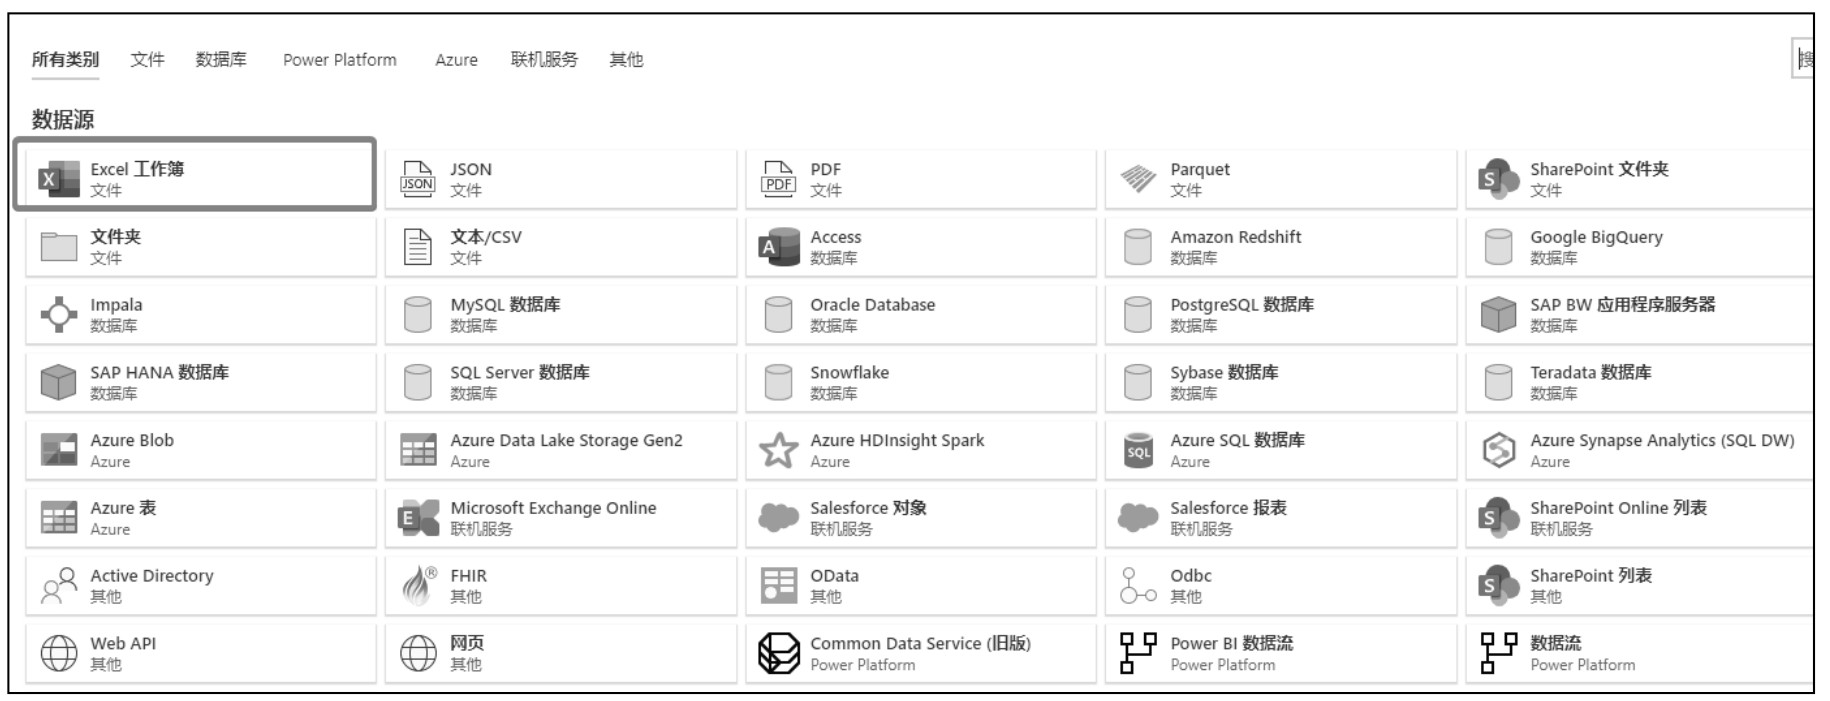
Task: Choose the Web API data source
Action: pos(200,653)
